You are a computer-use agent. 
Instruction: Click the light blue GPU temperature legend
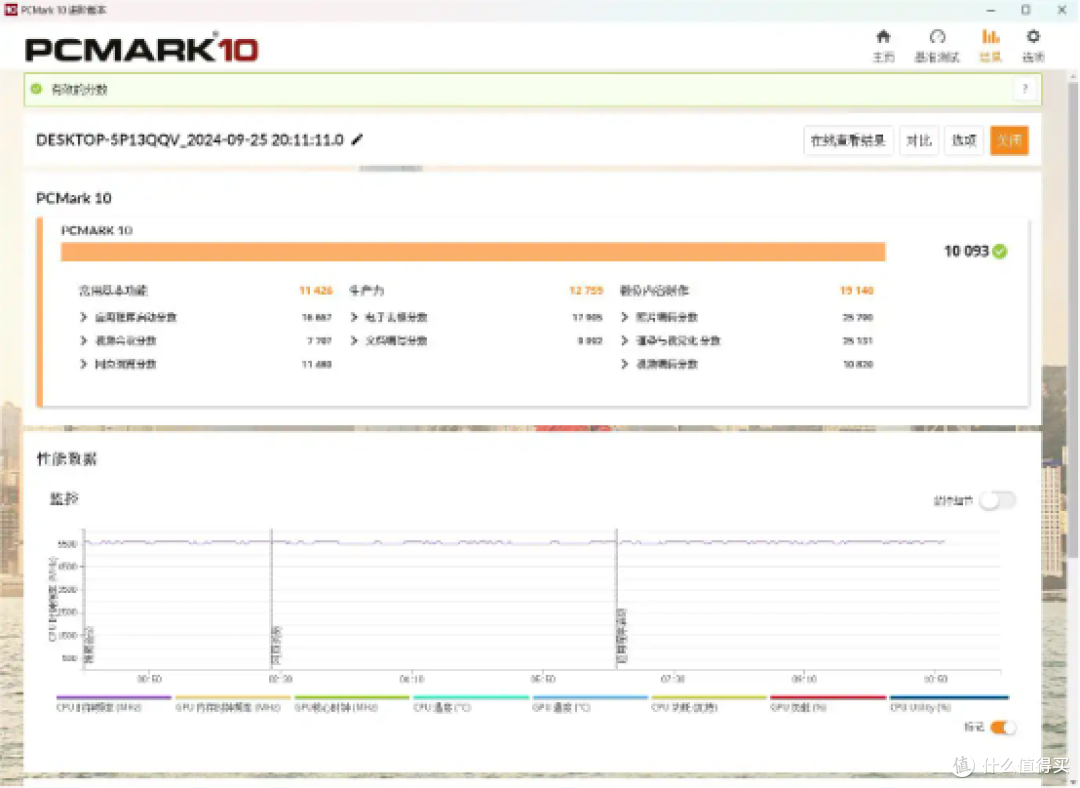click(x=590, y=703)
